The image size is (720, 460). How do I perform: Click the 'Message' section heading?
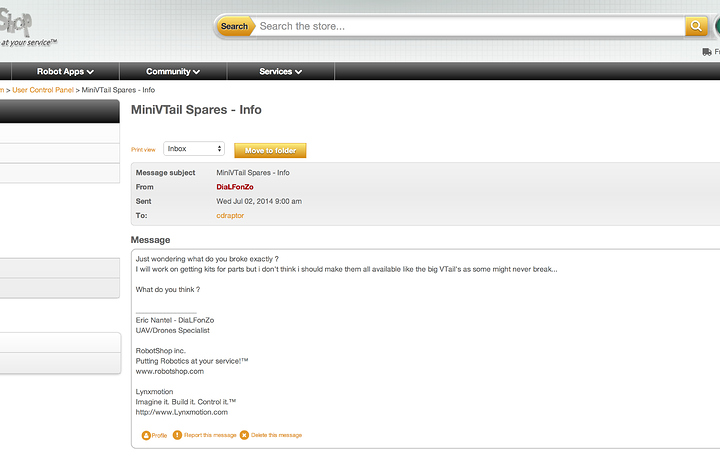150,240
